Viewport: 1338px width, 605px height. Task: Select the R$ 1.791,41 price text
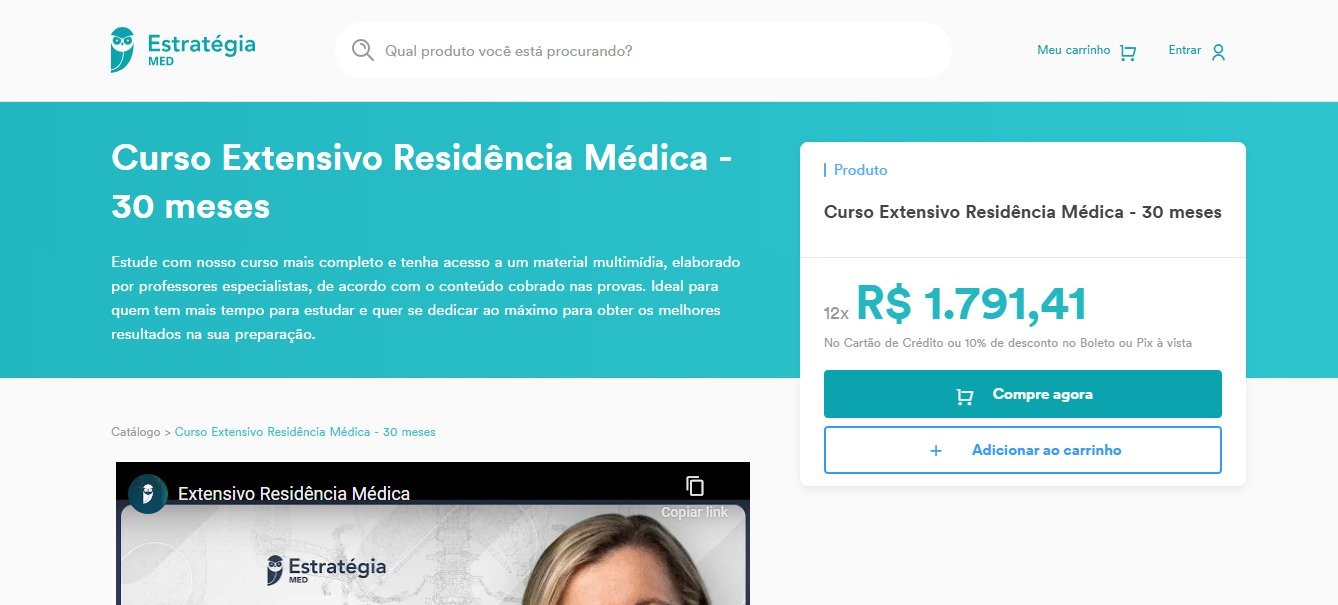point(971,304)
